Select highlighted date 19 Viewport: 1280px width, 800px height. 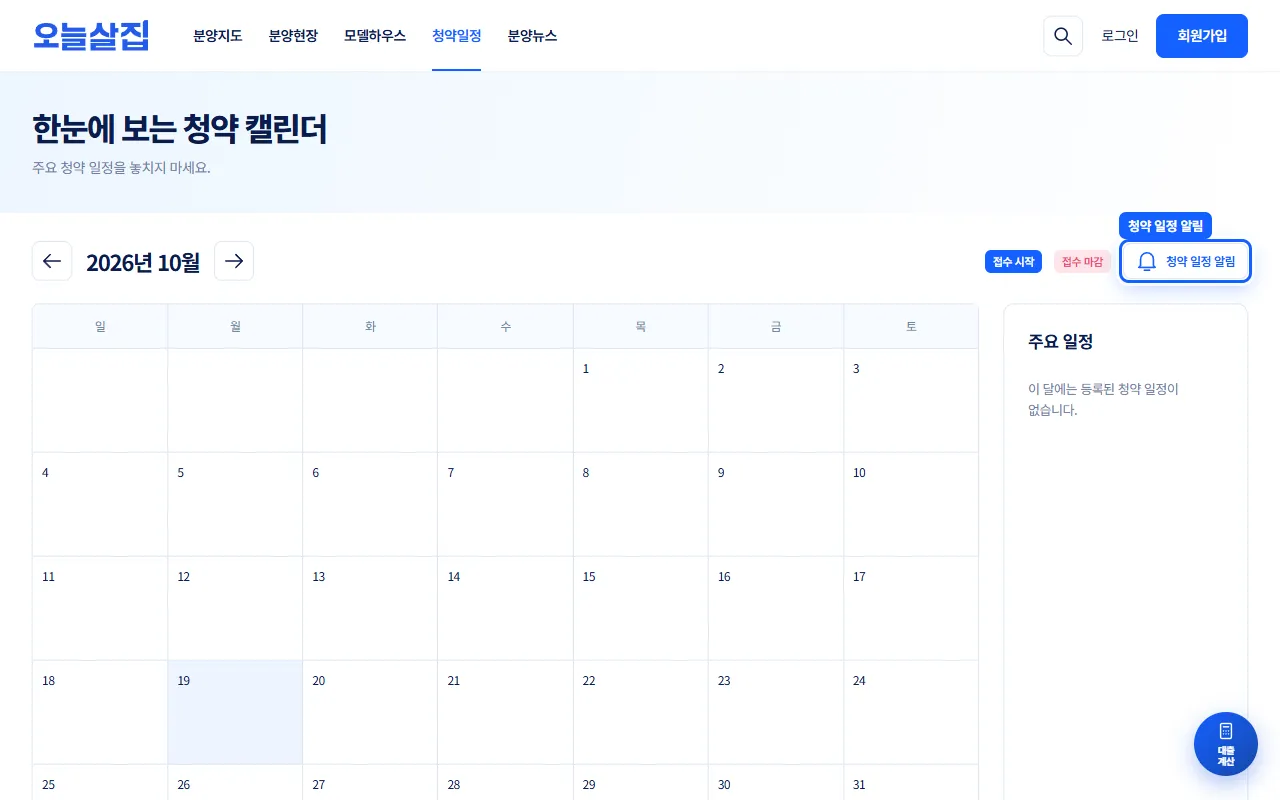tap(235, 712)
